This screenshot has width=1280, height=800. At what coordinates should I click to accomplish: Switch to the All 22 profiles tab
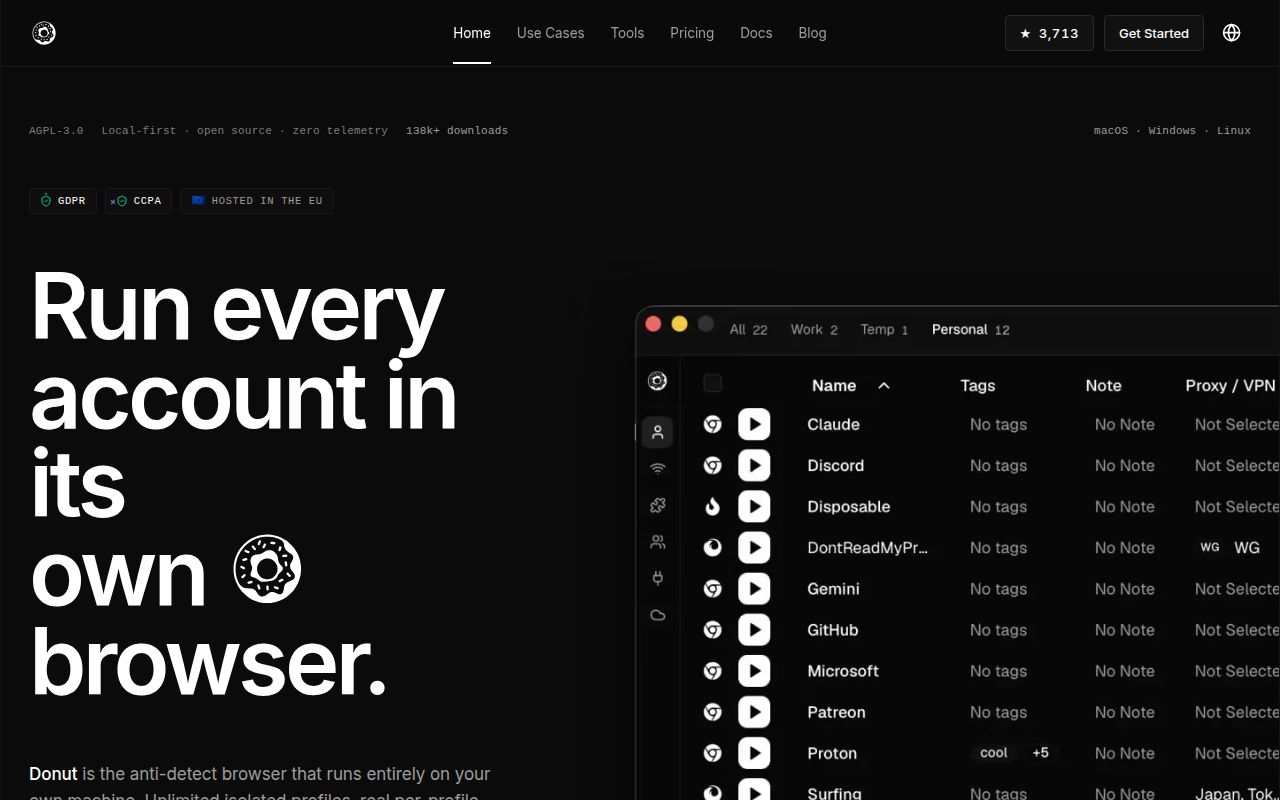pyautogui.click(x=748, y=329)
